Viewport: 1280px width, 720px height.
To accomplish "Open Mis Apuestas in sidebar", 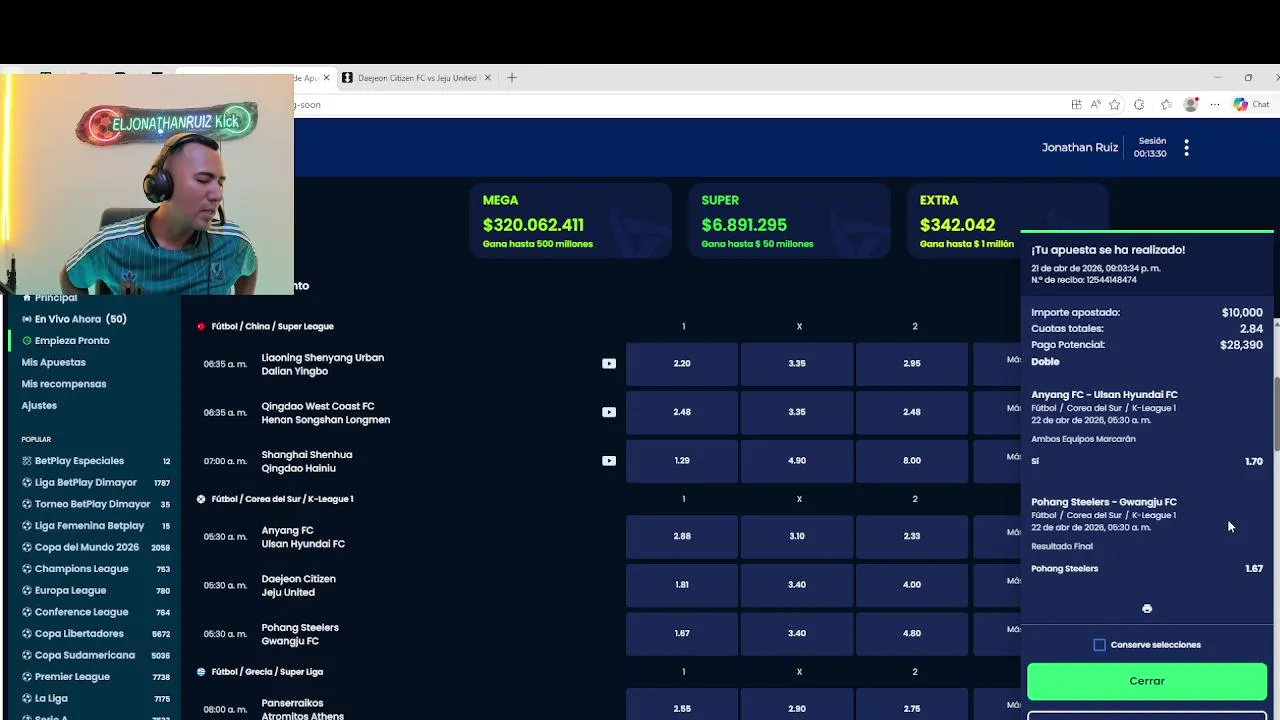I will (54, 363).
